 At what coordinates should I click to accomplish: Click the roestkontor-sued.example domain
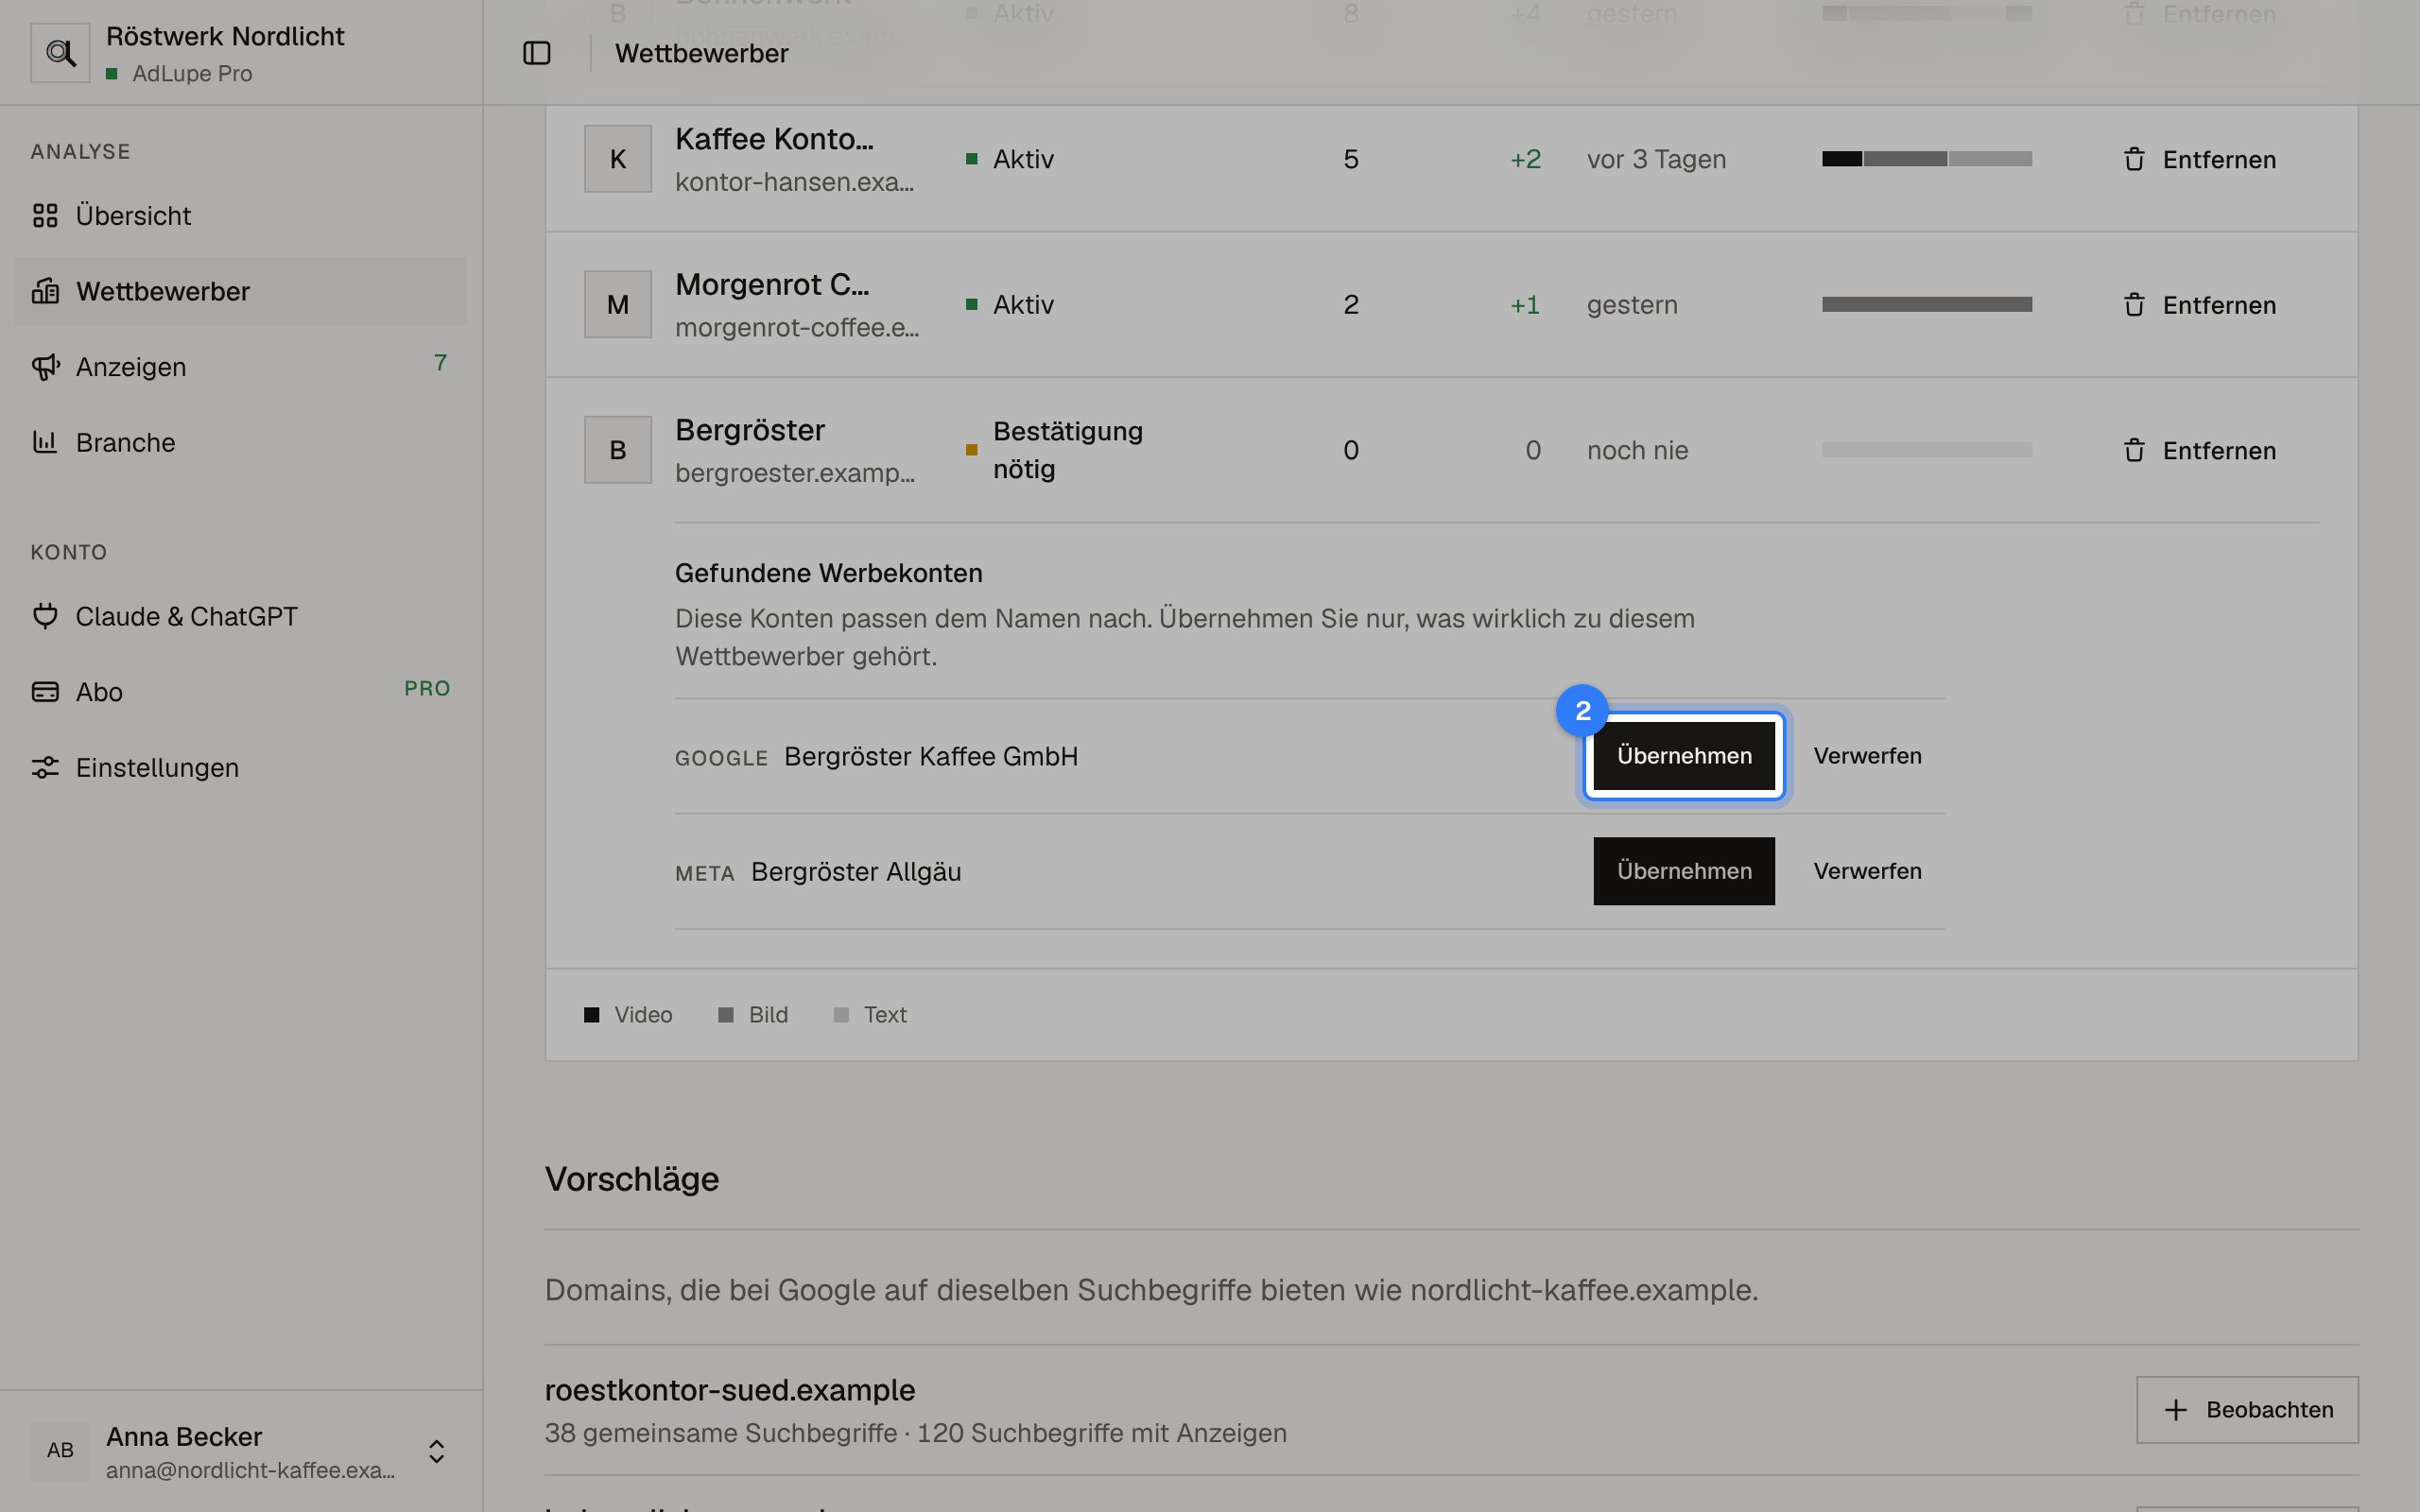tap(730, 1390)
